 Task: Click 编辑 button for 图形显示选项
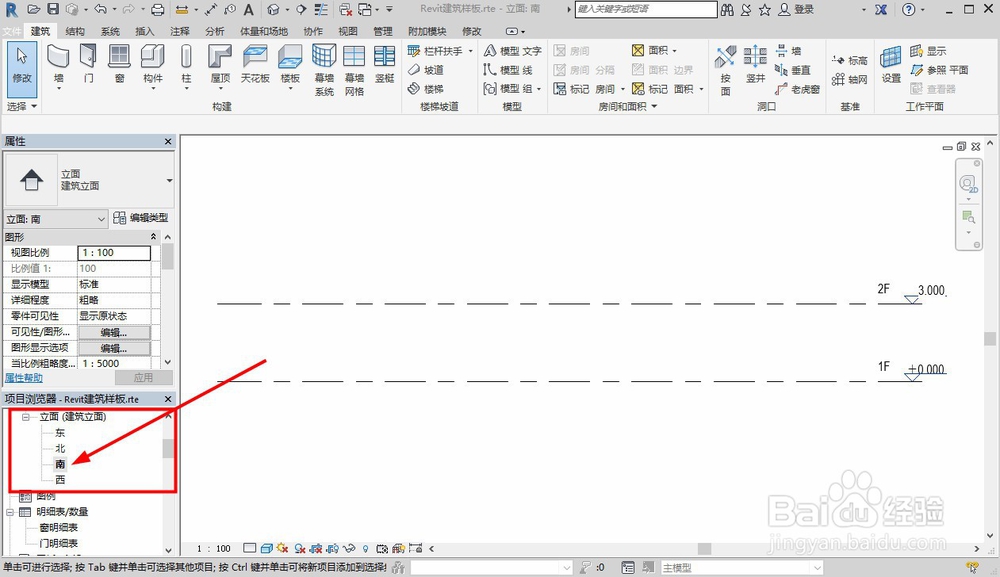pyautogui.click(x=114, y=348)
